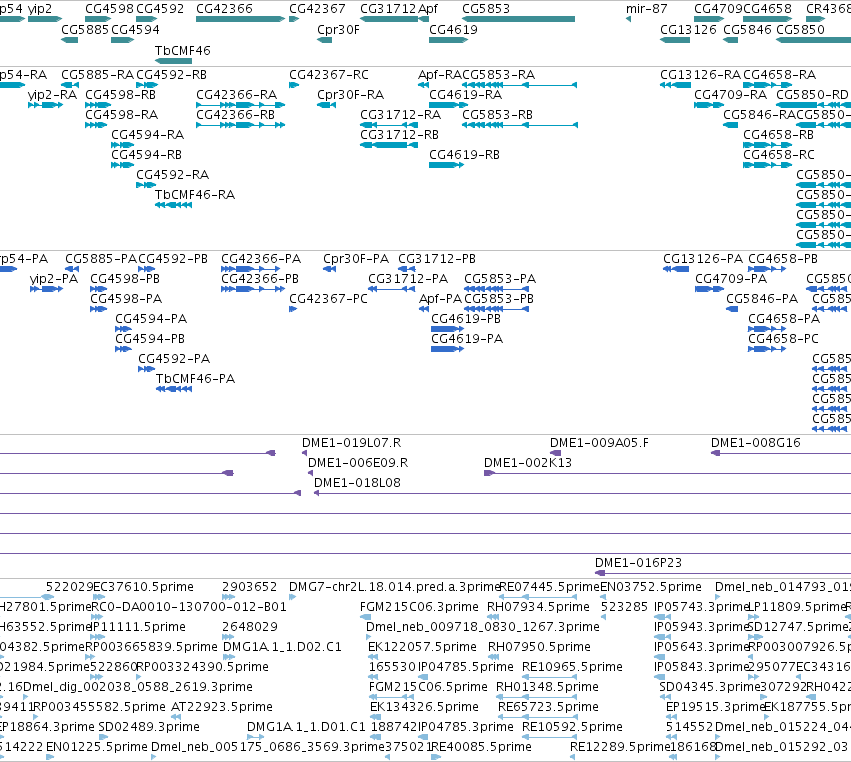Image resolution: width=851 pixels, height=762 pixels.
Task: Click the CG42367-RC transcript label
Action: click(328, 75)
